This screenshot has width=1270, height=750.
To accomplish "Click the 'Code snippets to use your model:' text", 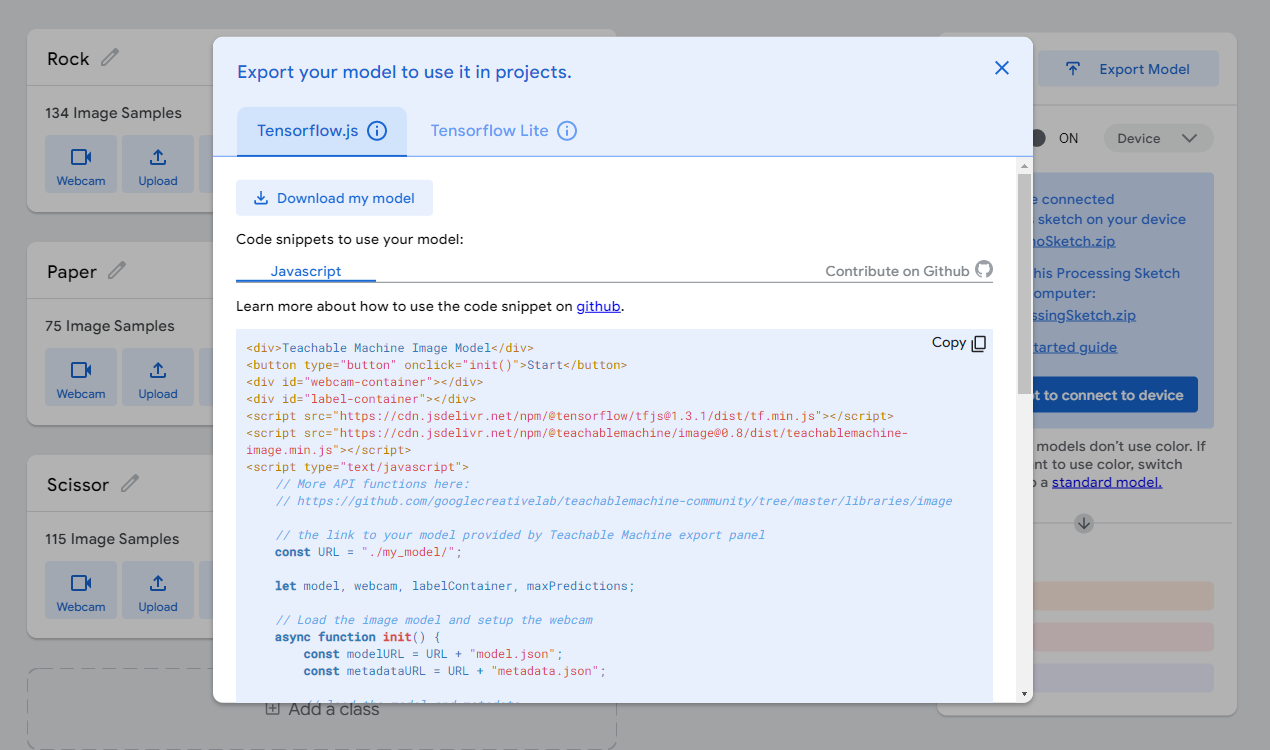I will (350, 240).
